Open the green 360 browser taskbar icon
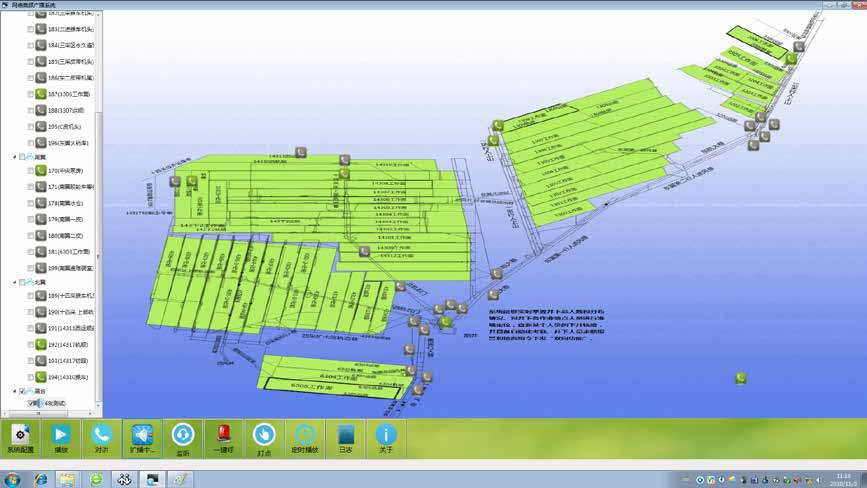 pos(96,480)
